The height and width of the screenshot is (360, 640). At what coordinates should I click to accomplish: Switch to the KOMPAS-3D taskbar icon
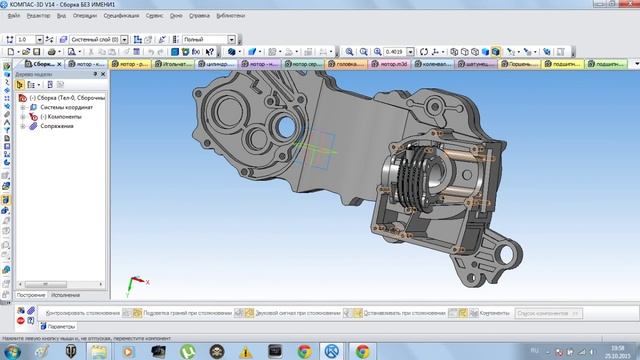[331, 351]
